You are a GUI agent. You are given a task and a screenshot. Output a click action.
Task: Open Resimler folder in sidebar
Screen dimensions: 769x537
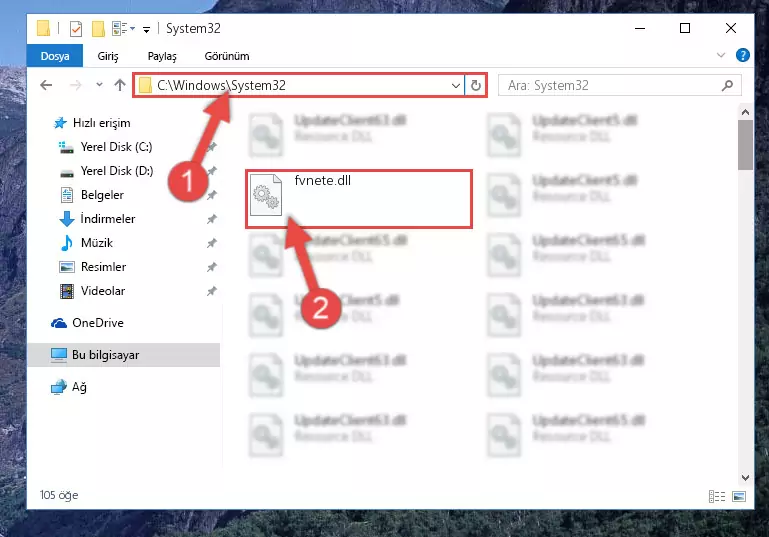point(103,267)
